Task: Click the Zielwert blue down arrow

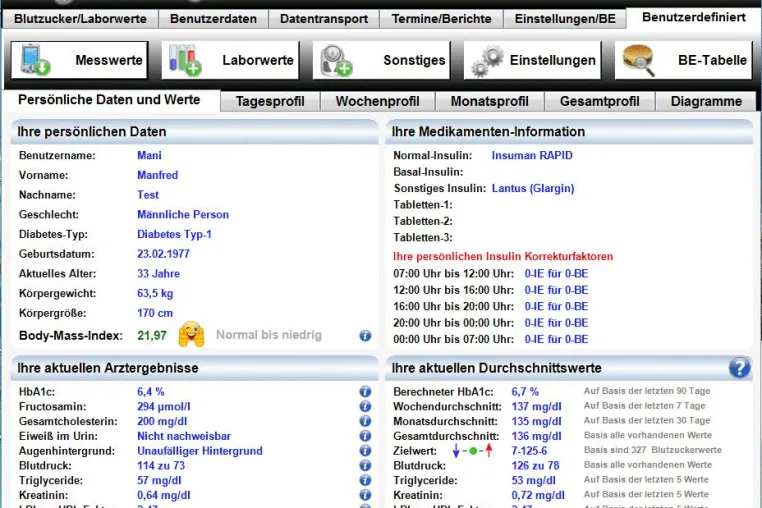Action: [456, 451]
